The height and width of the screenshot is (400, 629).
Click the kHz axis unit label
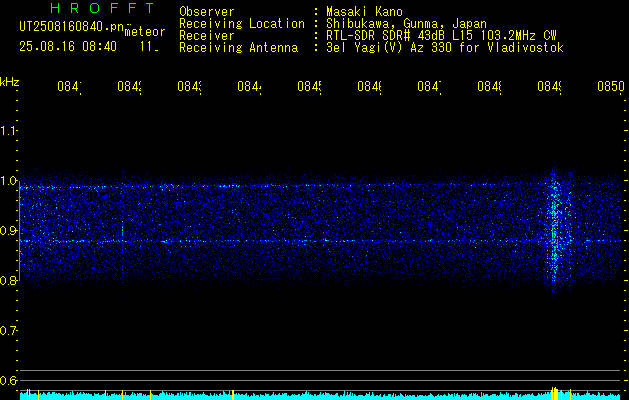pyautogui.click(x=9, y=82)
